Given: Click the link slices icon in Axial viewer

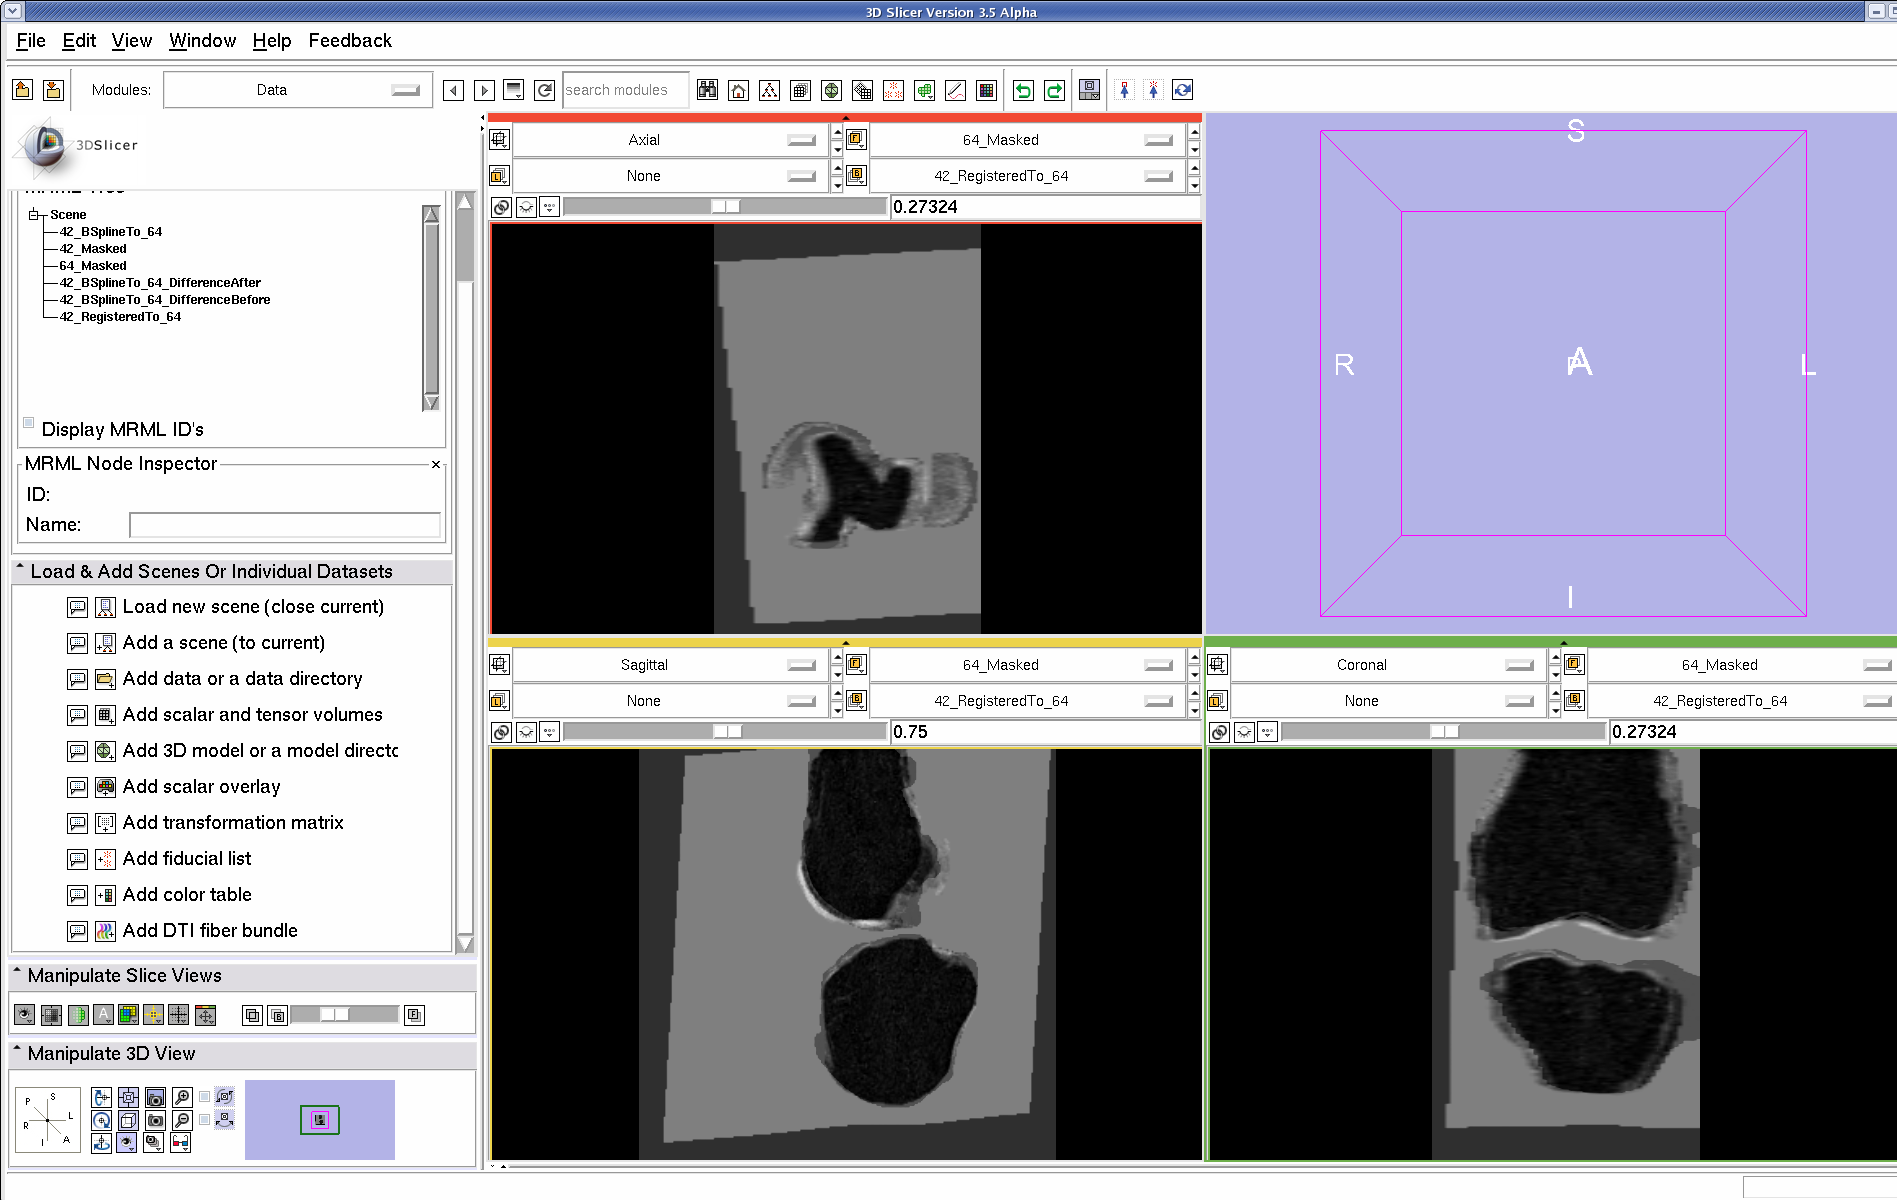Looking at the screenshot, I should pos(501,207).
